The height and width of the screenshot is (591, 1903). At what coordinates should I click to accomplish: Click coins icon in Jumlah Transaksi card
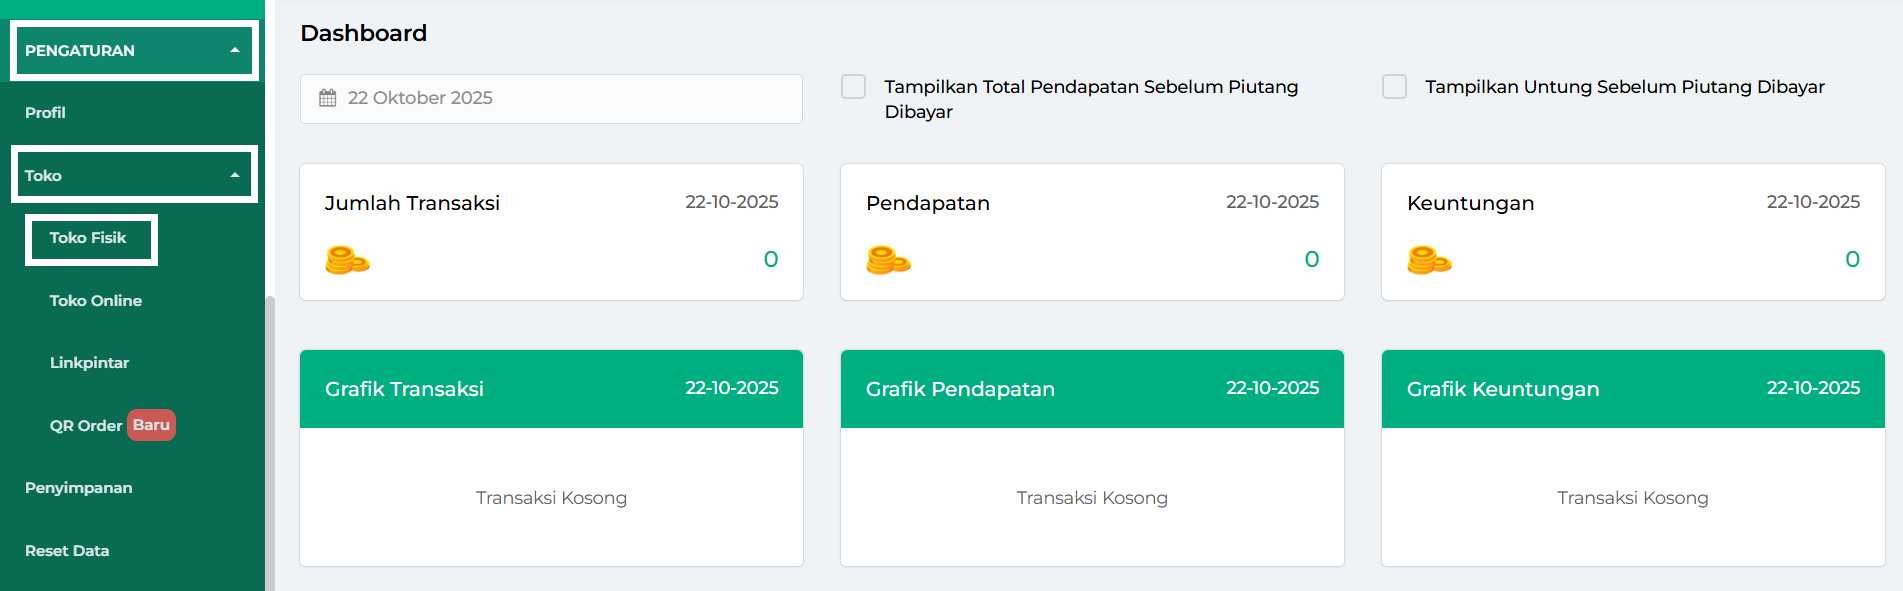click(347, 260)
